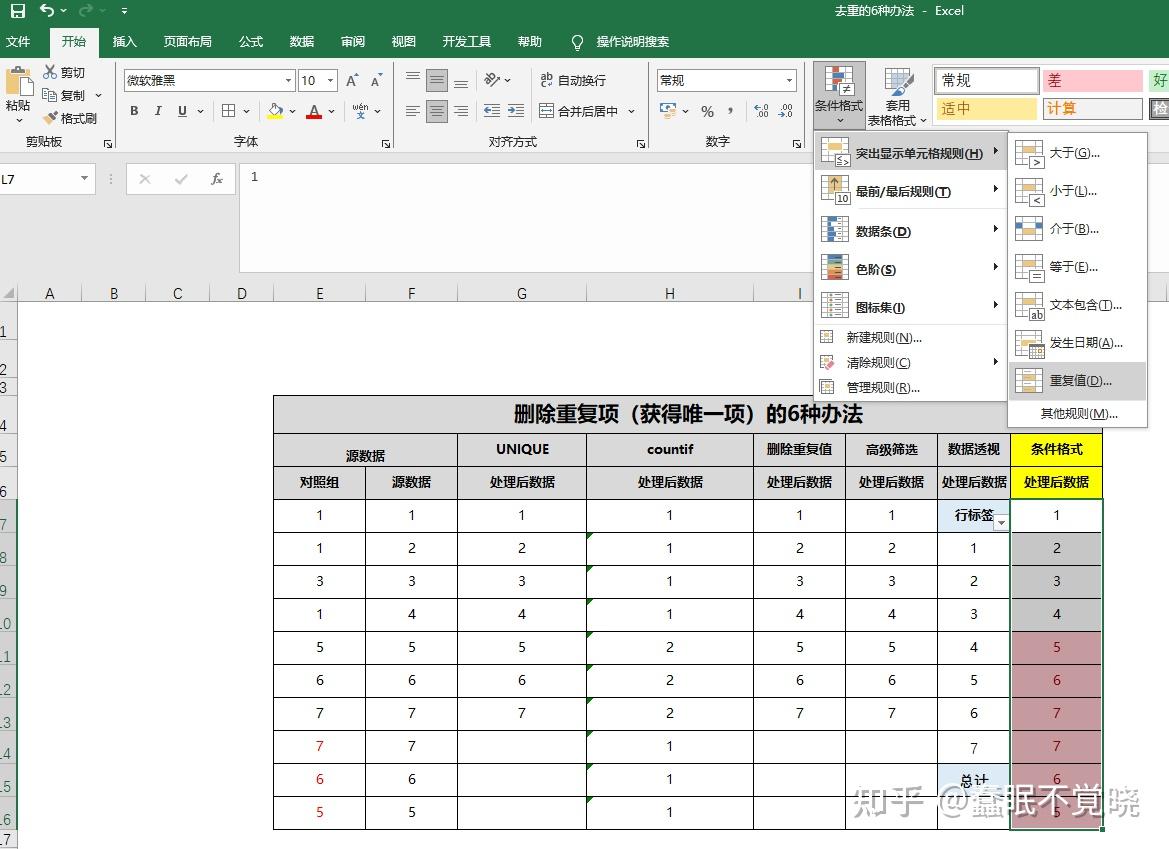Choose 清除规则(C) menu item
The height and width of the screenshot is (849, 1169).
point(910,362)
